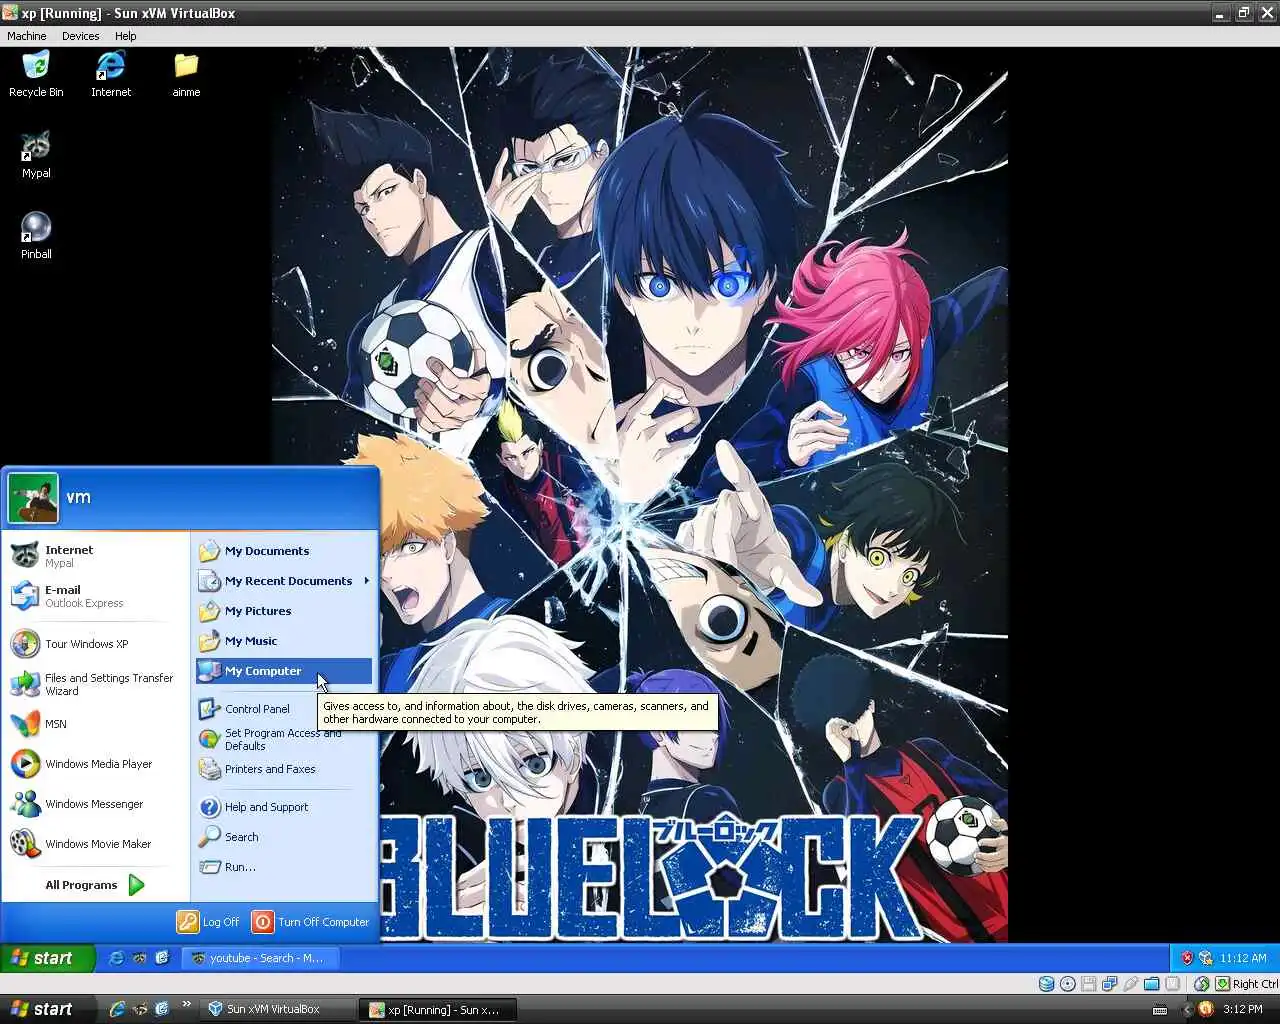Open the Recycle Bin desktop icon

click(36, 74)
